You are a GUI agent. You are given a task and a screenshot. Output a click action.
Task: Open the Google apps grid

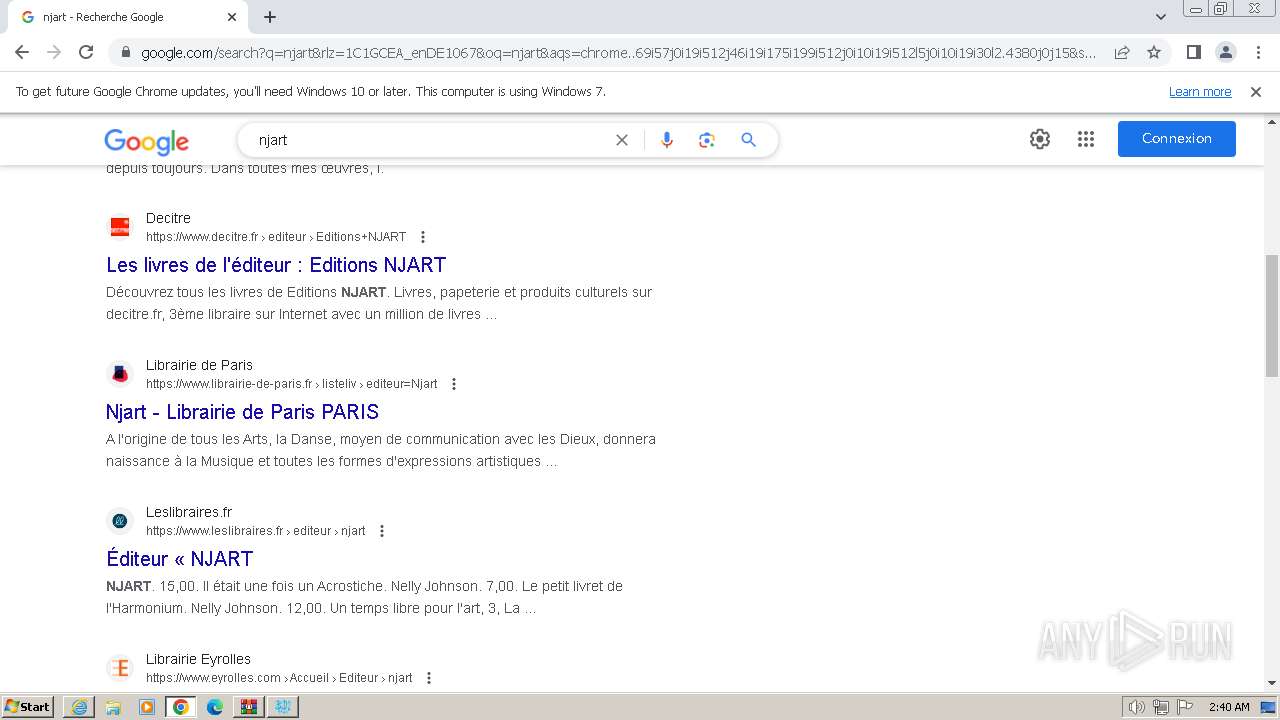click(1086, 139)
